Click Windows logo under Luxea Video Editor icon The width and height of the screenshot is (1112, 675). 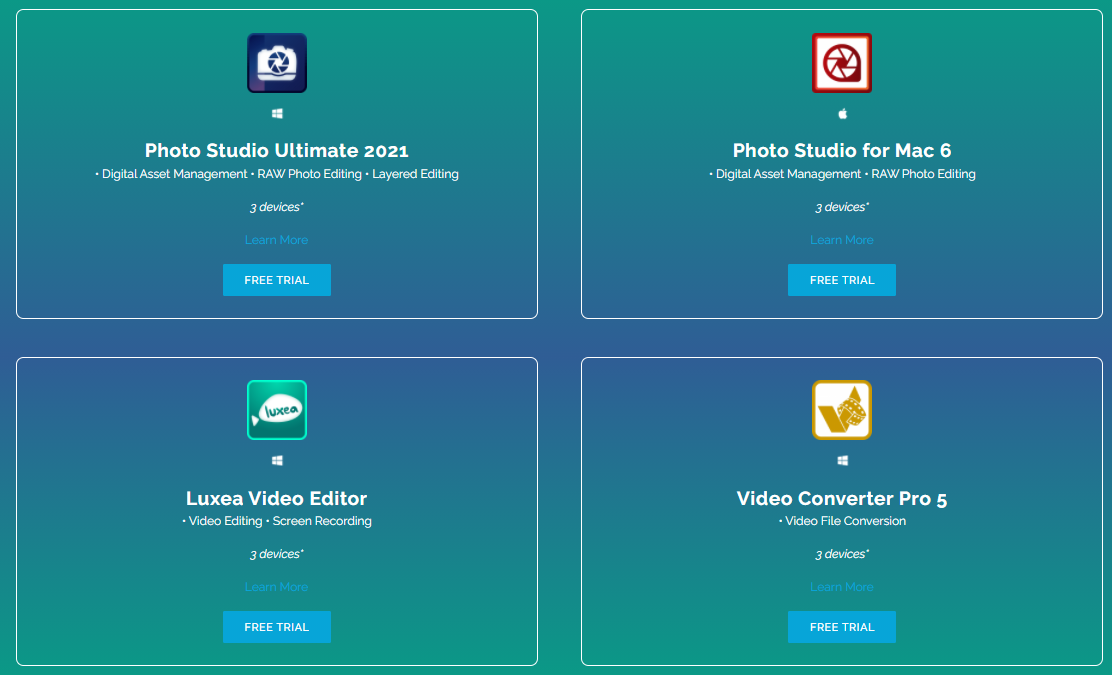tap(277, 461)
